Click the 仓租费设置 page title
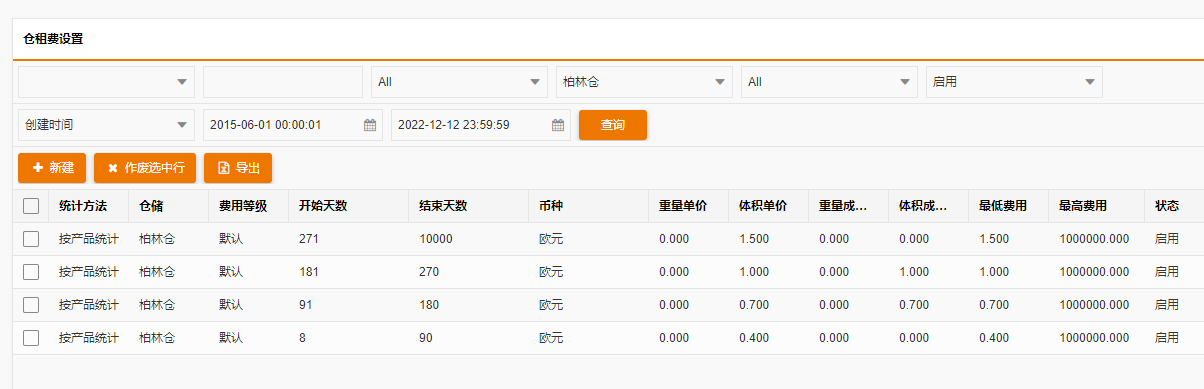Viewport: 1204px width, 389px height. pyautogui.click(x=53, y=39)
